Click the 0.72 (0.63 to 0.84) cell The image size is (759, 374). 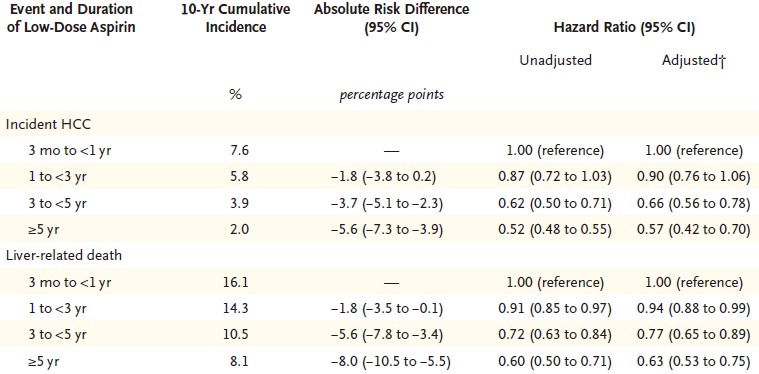click(x=555, y=335)
